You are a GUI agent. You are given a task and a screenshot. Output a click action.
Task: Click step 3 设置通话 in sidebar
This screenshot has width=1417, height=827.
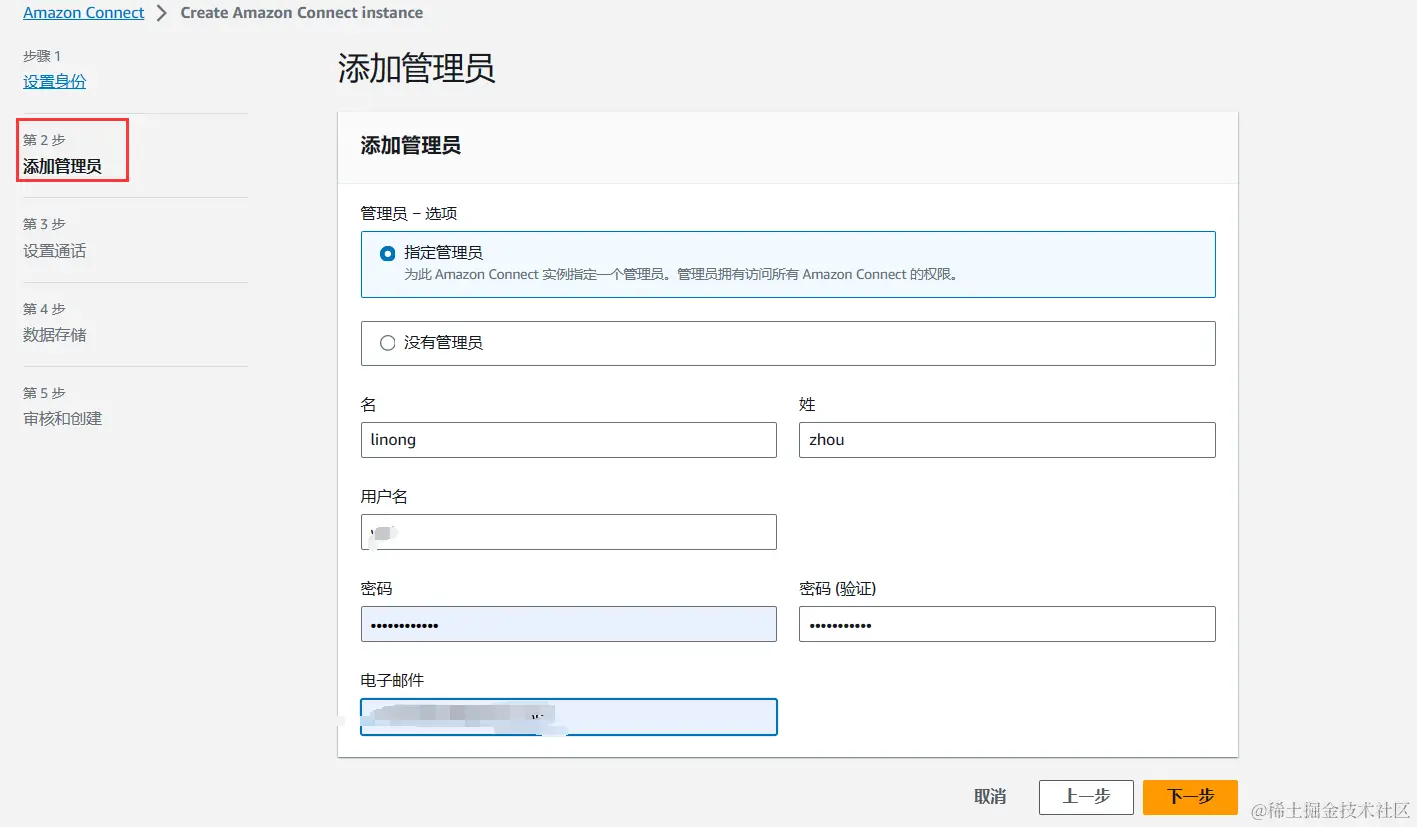[x=55, y=251]
